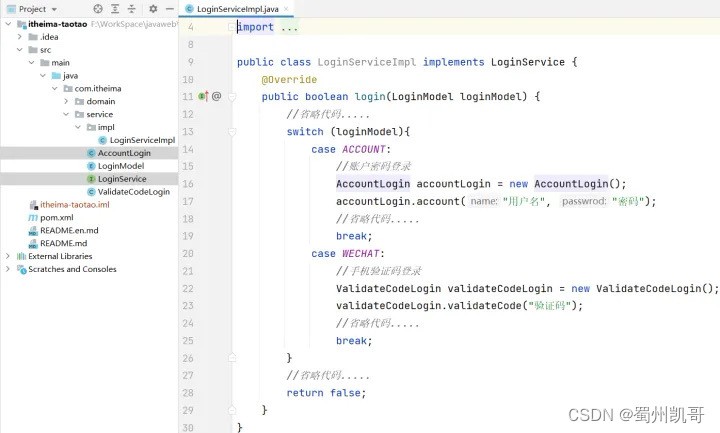
Task: Click the Collapse All icon in Project panel
Action: 133,9
